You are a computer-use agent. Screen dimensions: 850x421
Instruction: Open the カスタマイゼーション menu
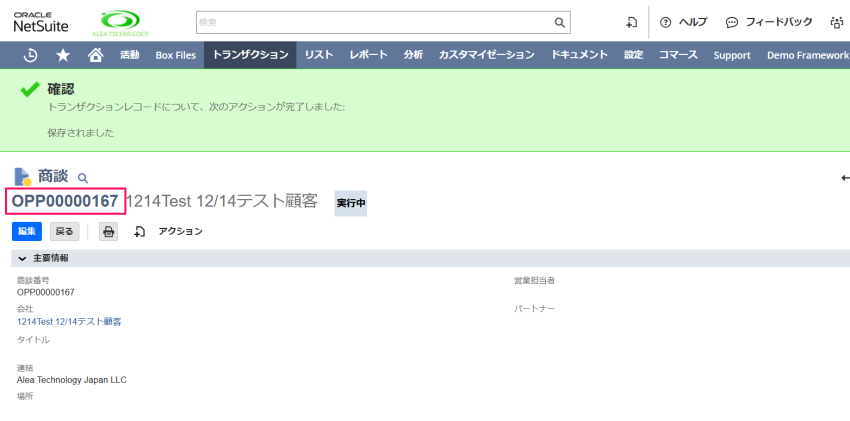(x=487, y=55)
